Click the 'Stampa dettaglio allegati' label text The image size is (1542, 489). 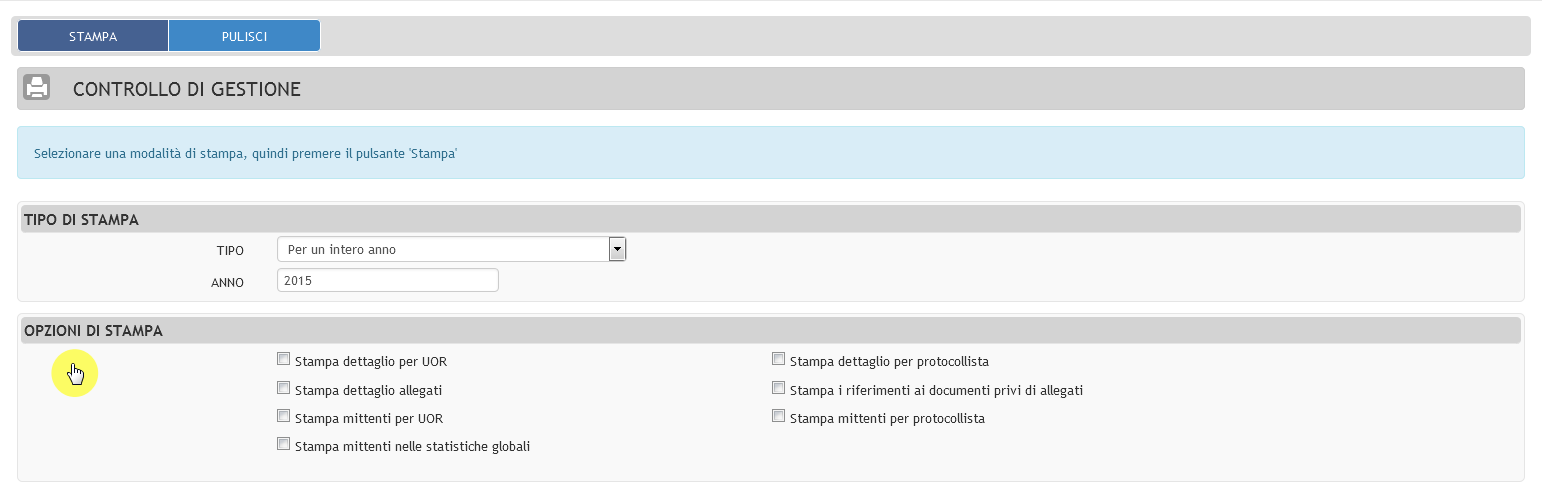[x=369, y=390]
